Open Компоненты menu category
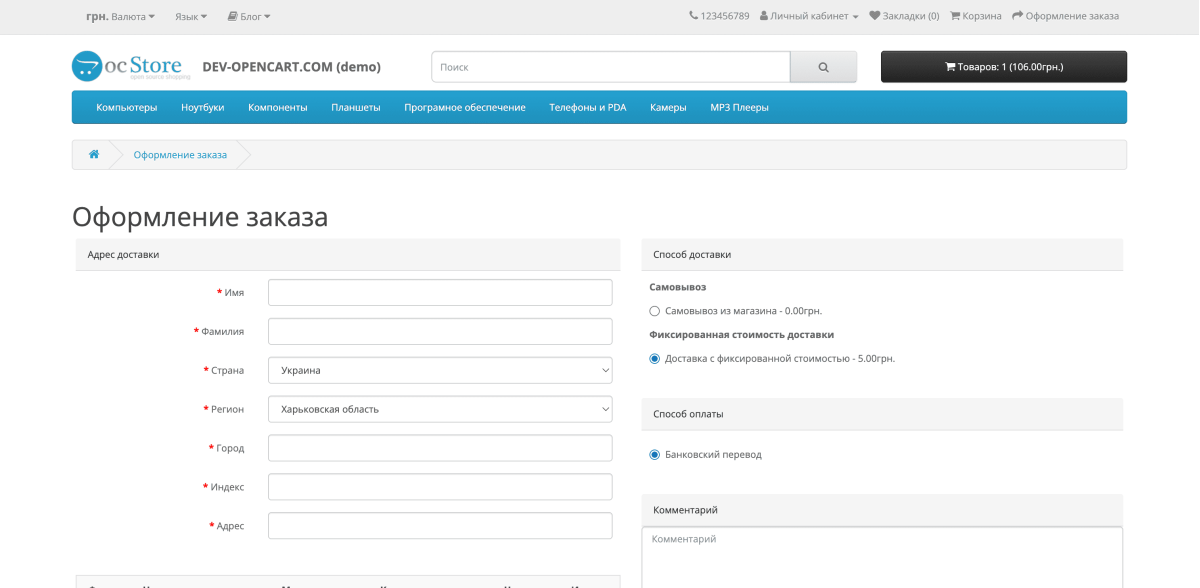Viewport: 1200px width, 588px height. click(x=278, y=107)
